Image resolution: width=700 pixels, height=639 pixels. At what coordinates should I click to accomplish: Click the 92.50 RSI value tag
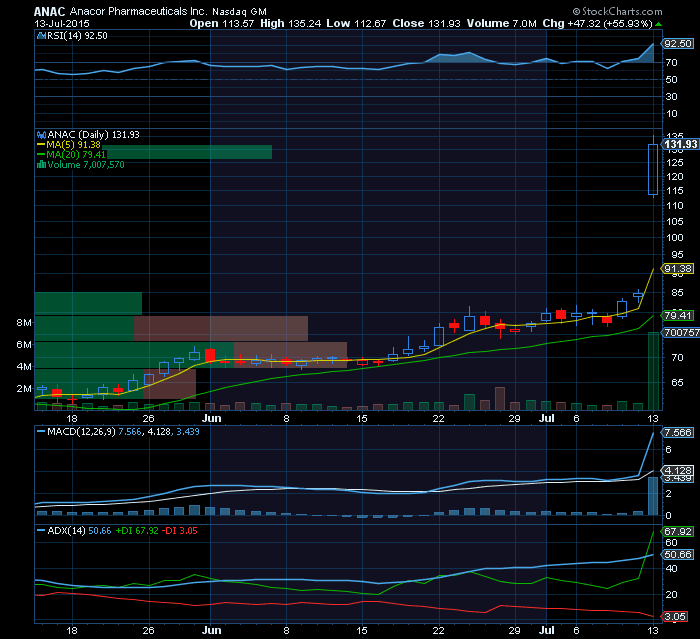pyautogui.click(x=678, y=44)
